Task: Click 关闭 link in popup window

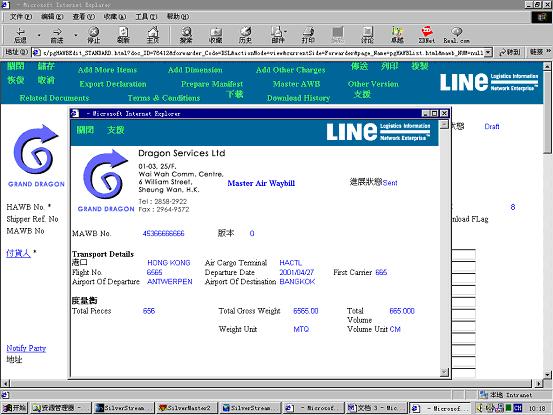Action: 85,130
